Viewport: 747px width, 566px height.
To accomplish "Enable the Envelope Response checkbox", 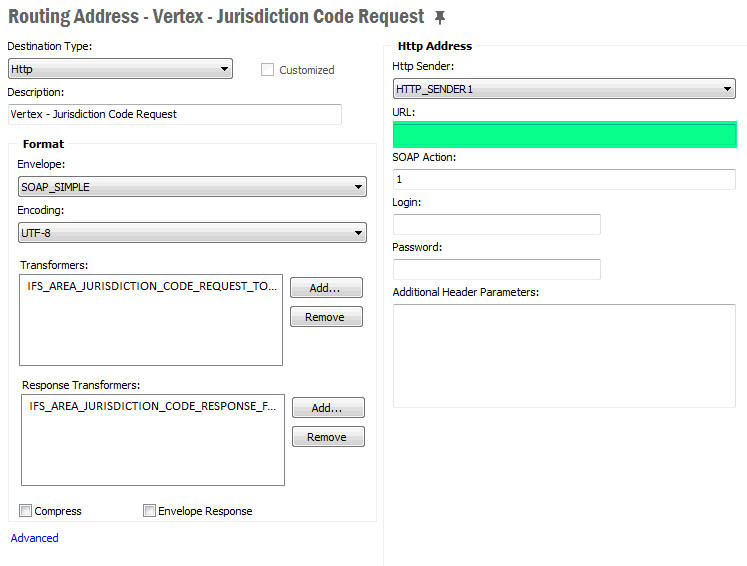I will 150,511.
